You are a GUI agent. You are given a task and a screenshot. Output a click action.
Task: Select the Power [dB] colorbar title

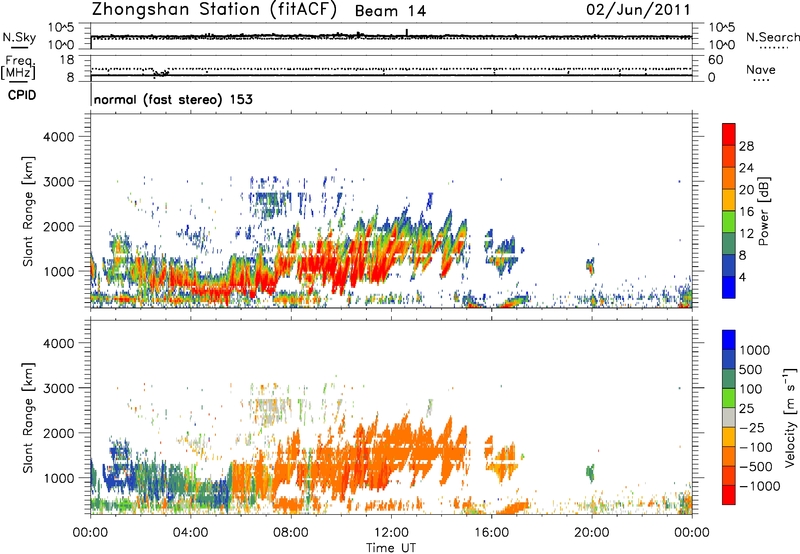(x=764, y=211)
